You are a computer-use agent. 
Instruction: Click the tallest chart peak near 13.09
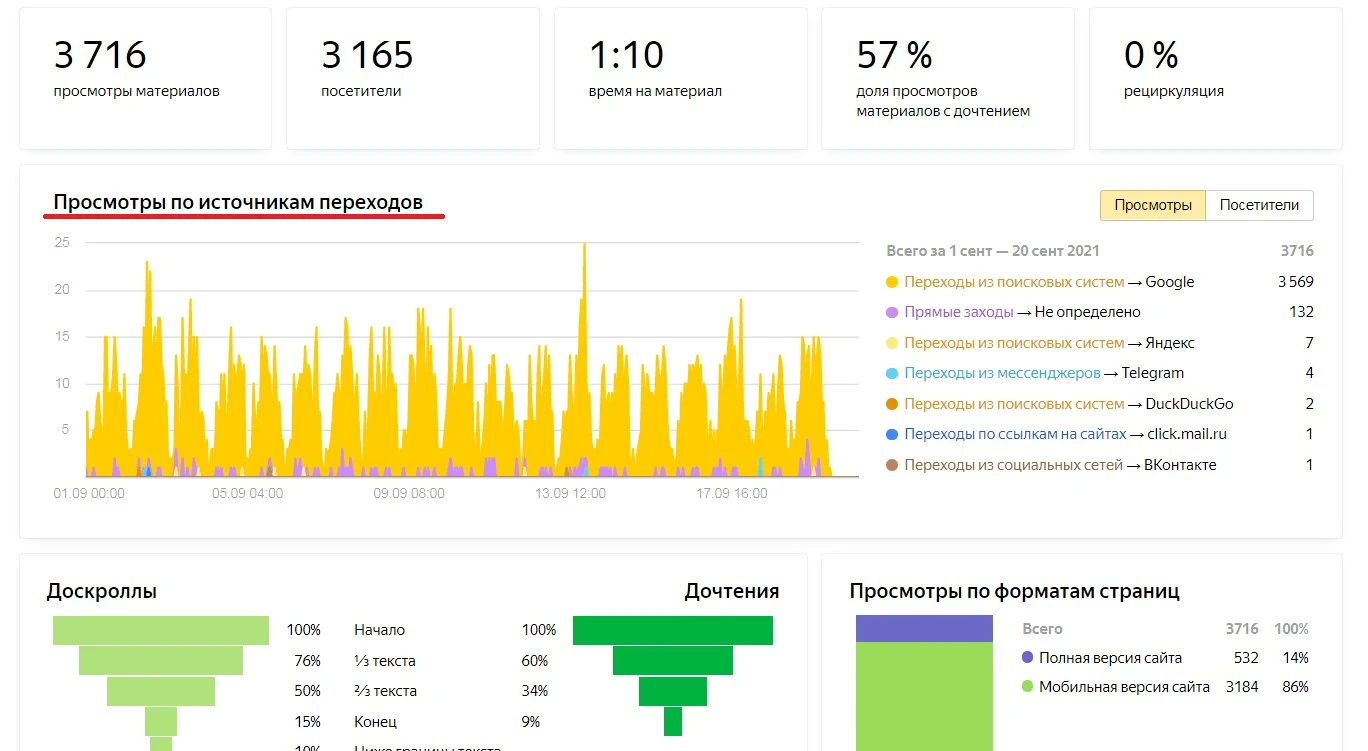(x=584, y=250)
